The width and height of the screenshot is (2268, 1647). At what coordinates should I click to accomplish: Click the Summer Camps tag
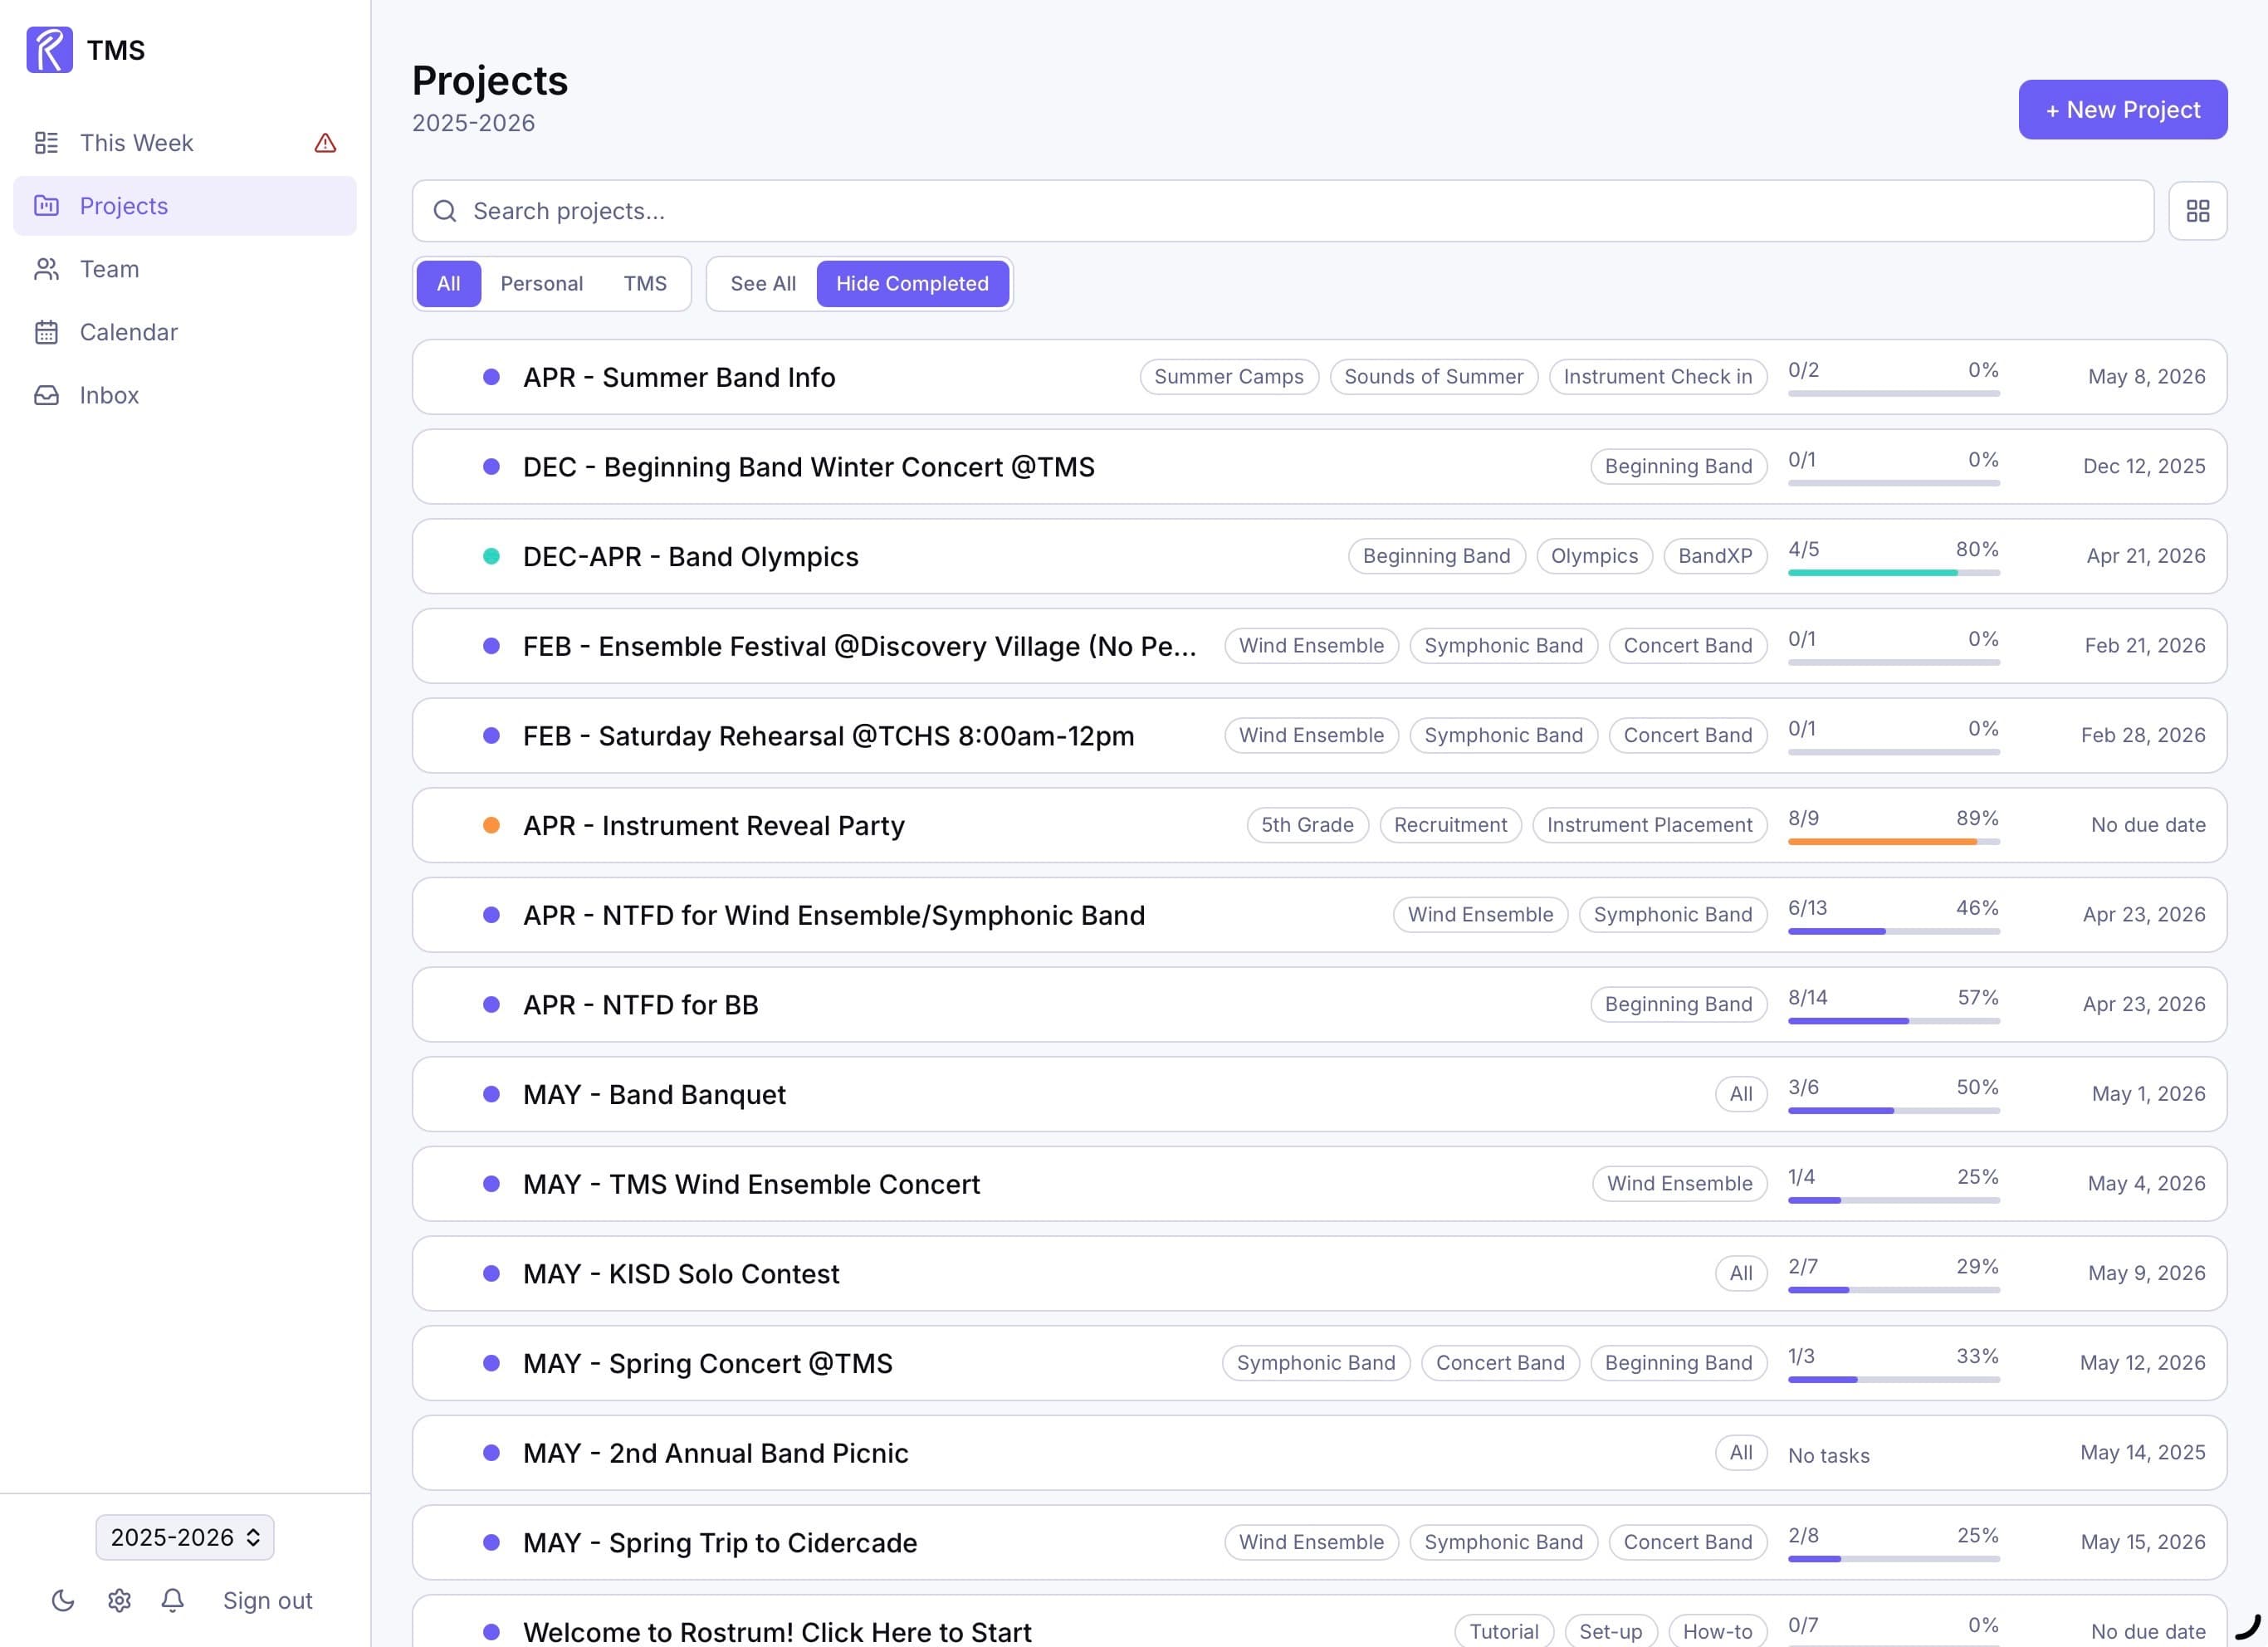click(1228, 377)
